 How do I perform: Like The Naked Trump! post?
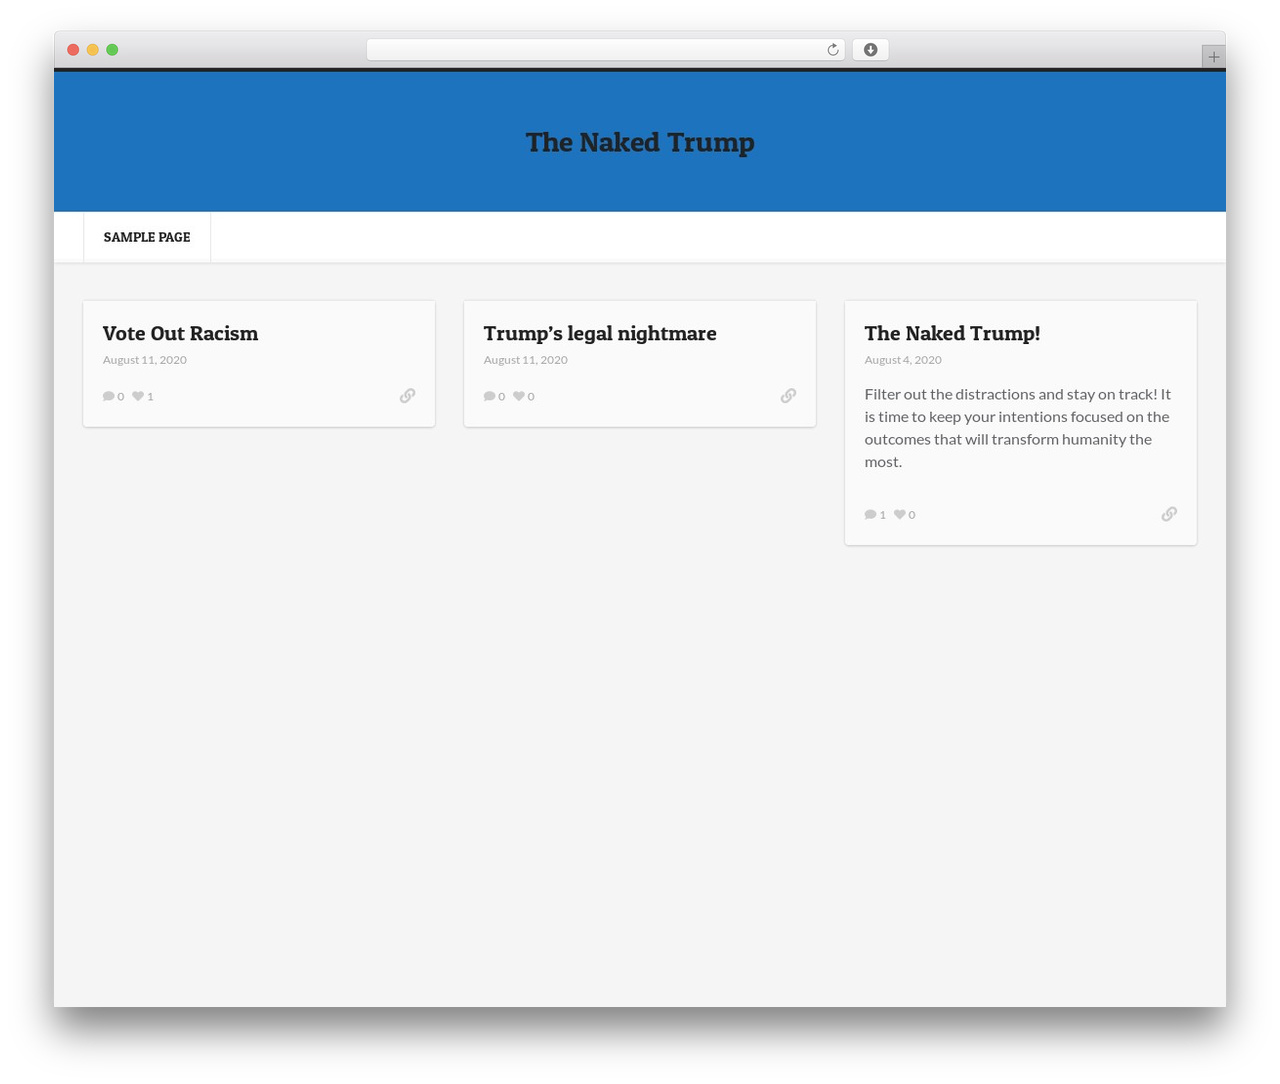[x=900, y=515]
